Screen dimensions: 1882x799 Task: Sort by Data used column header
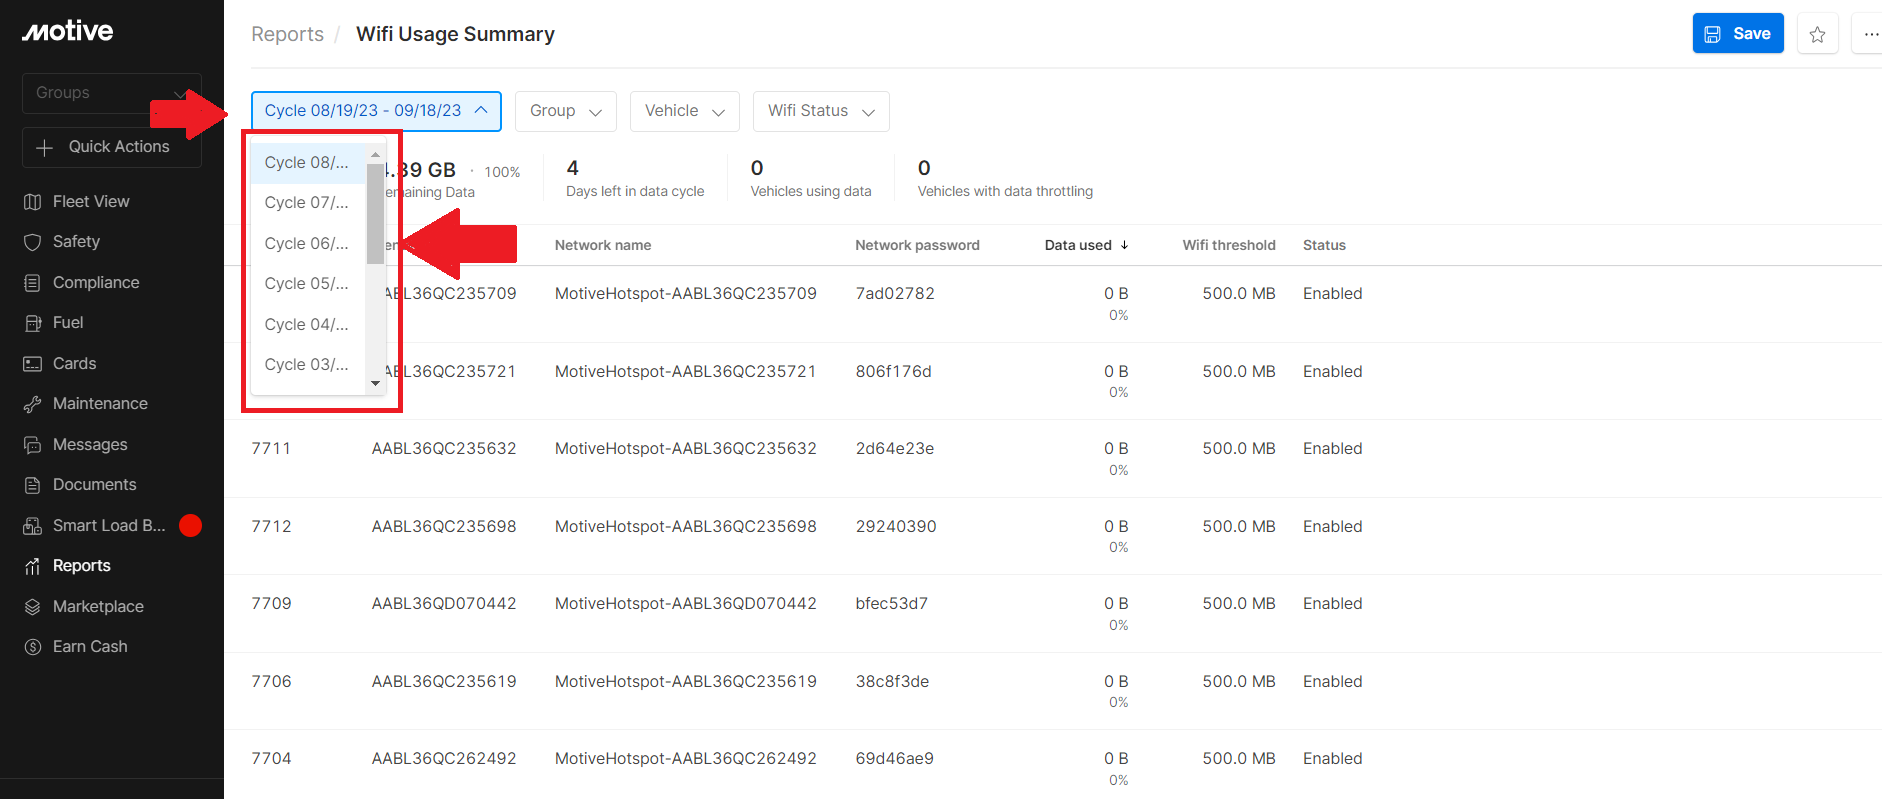point(1078,245)
